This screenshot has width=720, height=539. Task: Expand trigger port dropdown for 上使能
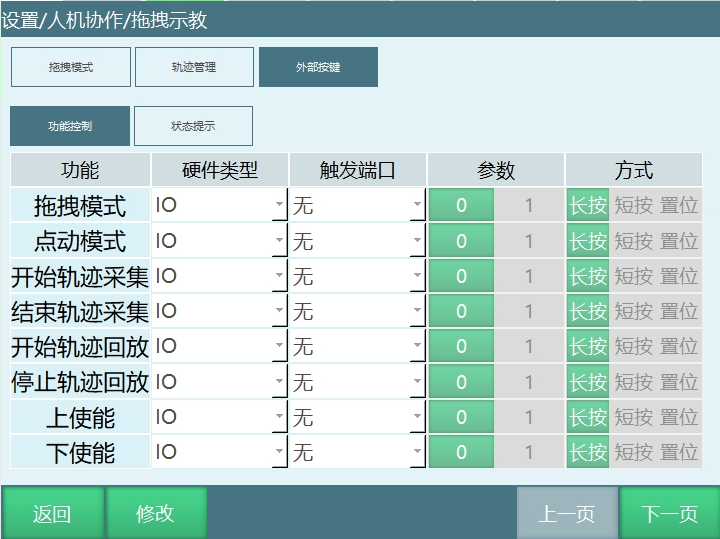(358, 417)
